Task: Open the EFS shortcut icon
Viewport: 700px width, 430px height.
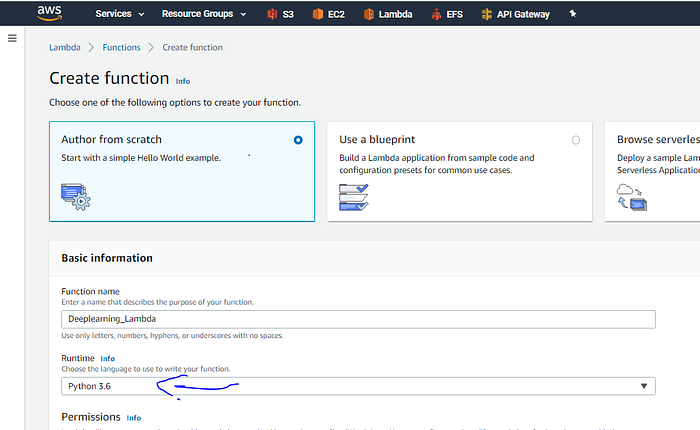Action: click(436, 14)
